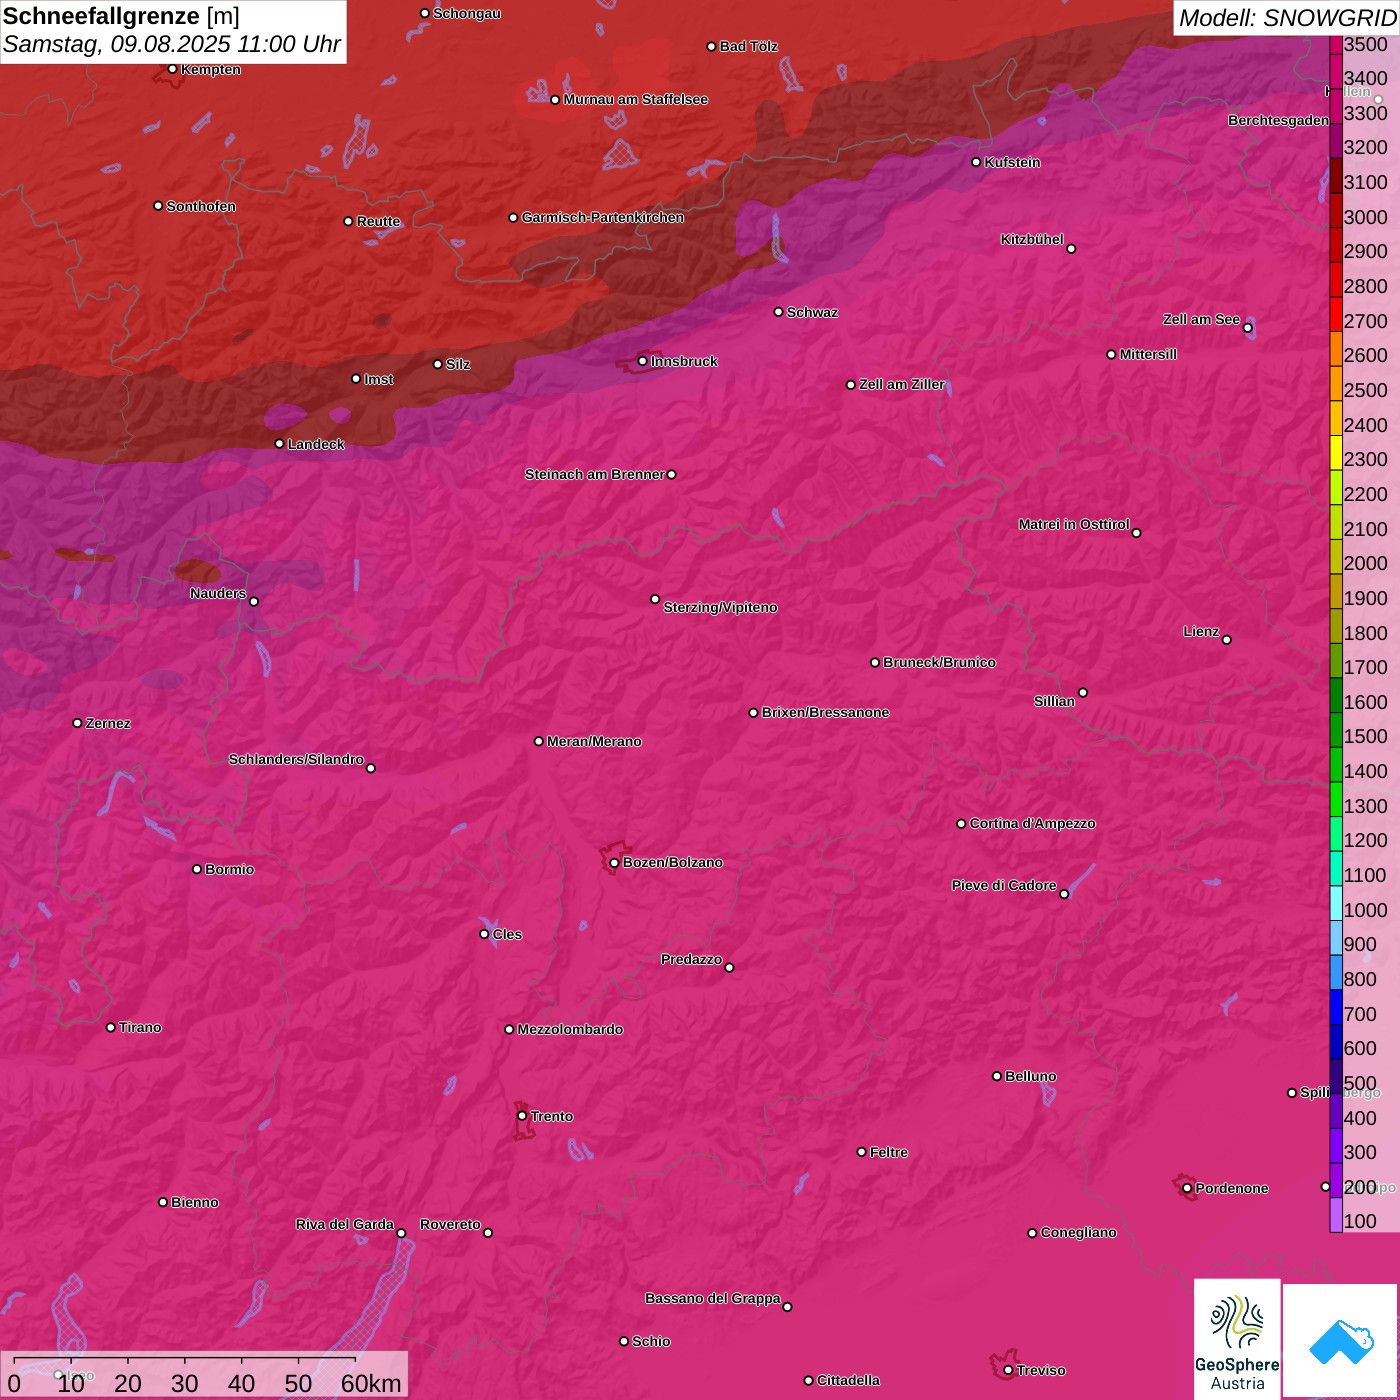Click the Schwaz city marker
This screenshot has height=1400, width=1400.
(778, 311)
